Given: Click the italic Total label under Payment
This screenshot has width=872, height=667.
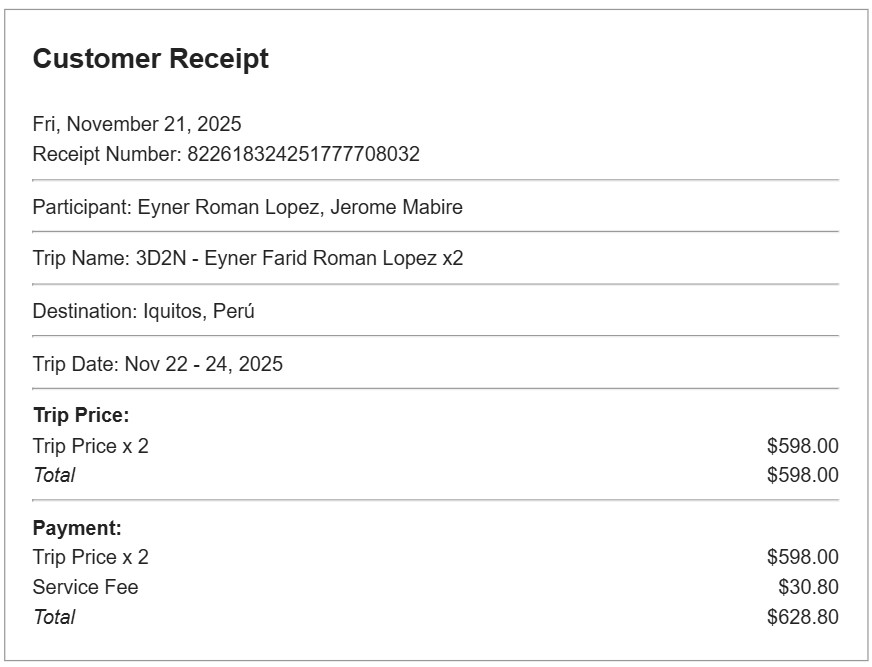Looking at the screenshot, I should [x=54, y=617].
